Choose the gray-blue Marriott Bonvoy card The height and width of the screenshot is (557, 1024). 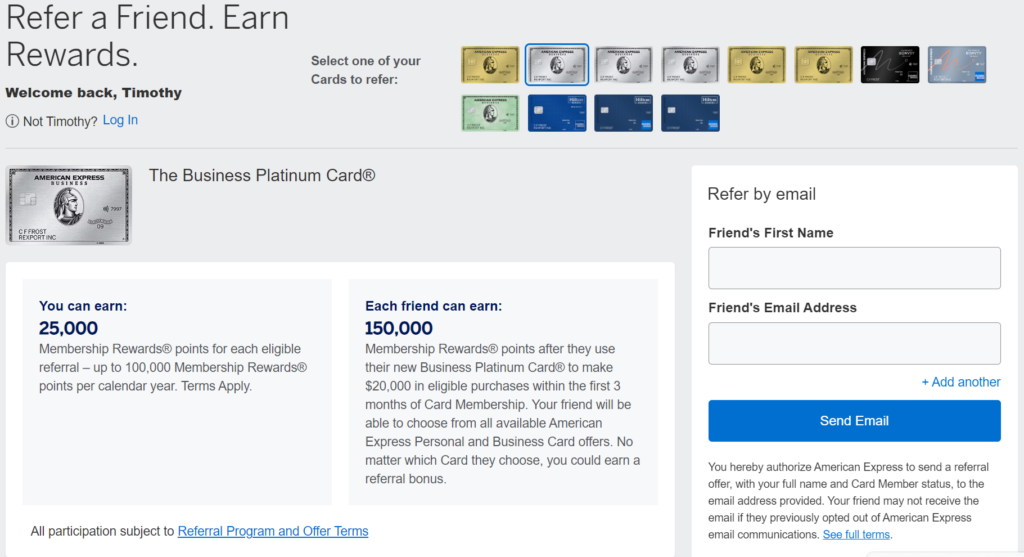coord(957,65)
